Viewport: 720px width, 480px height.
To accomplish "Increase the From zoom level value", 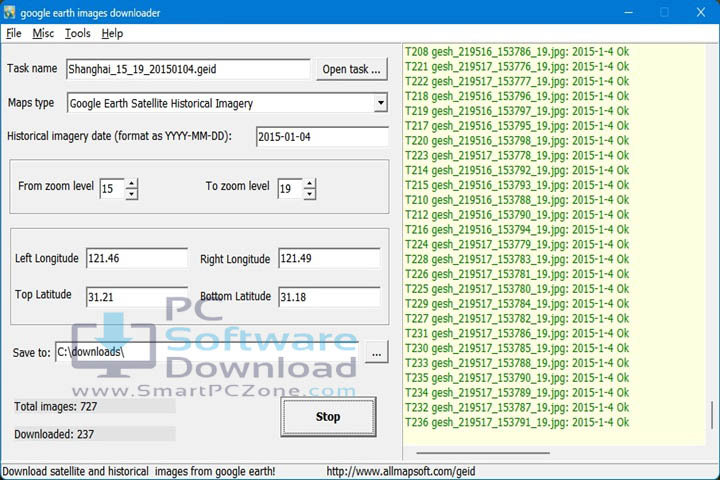I will (x=132, y=184).
